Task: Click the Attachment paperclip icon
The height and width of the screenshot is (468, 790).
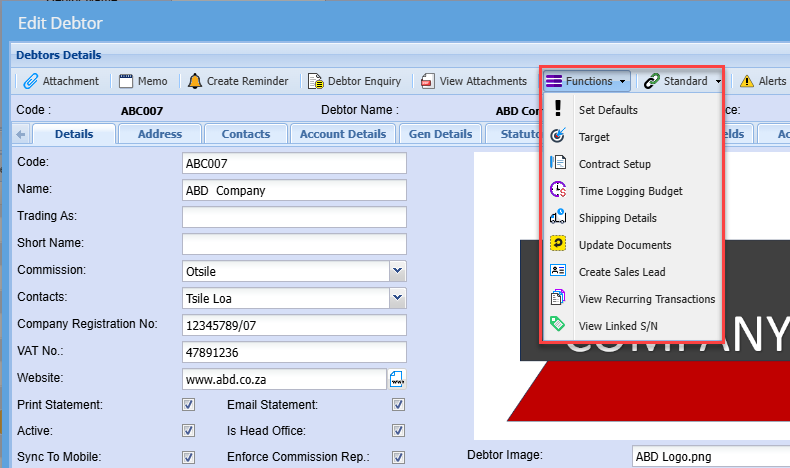Action: (x=31, y=81)
